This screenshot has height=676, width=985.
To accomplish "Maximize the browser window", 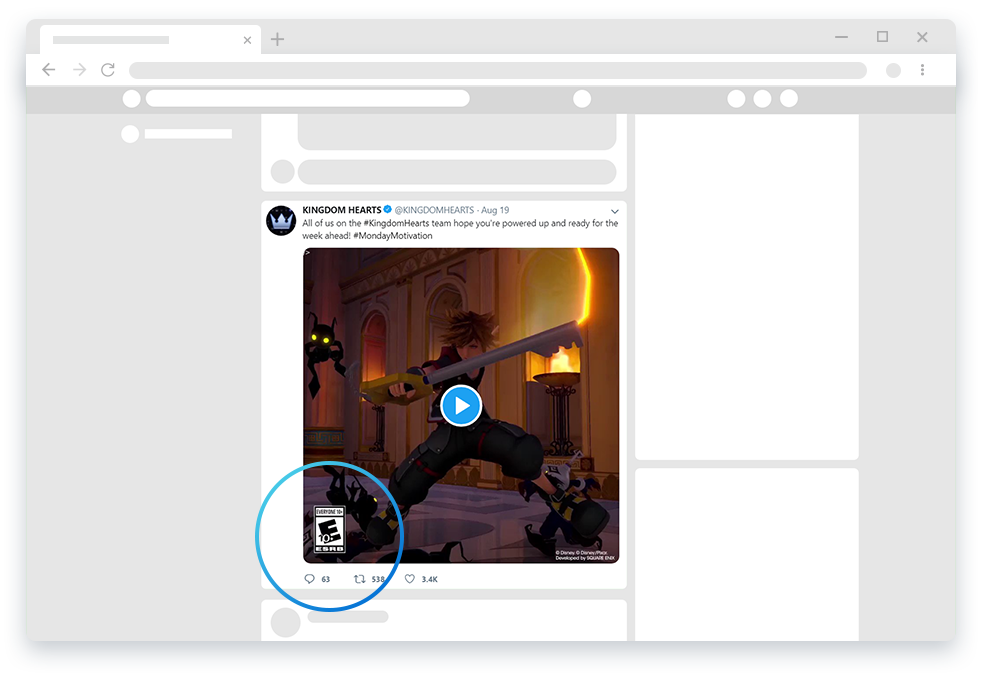I will [883, 37].
